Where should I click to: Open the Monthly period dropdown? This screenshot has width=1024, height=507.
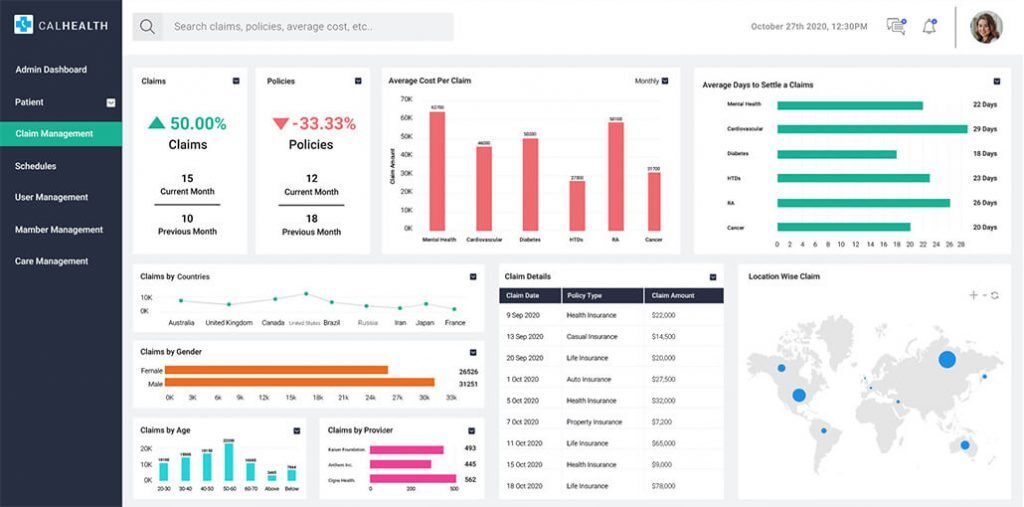[x=664, y=81]
